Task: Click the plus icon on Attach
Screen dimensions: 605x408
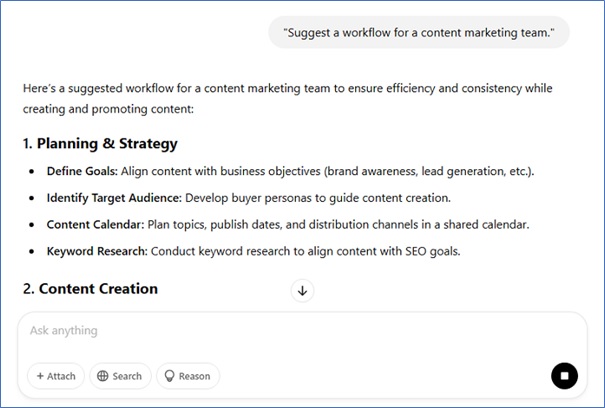Action: point(40,376)
